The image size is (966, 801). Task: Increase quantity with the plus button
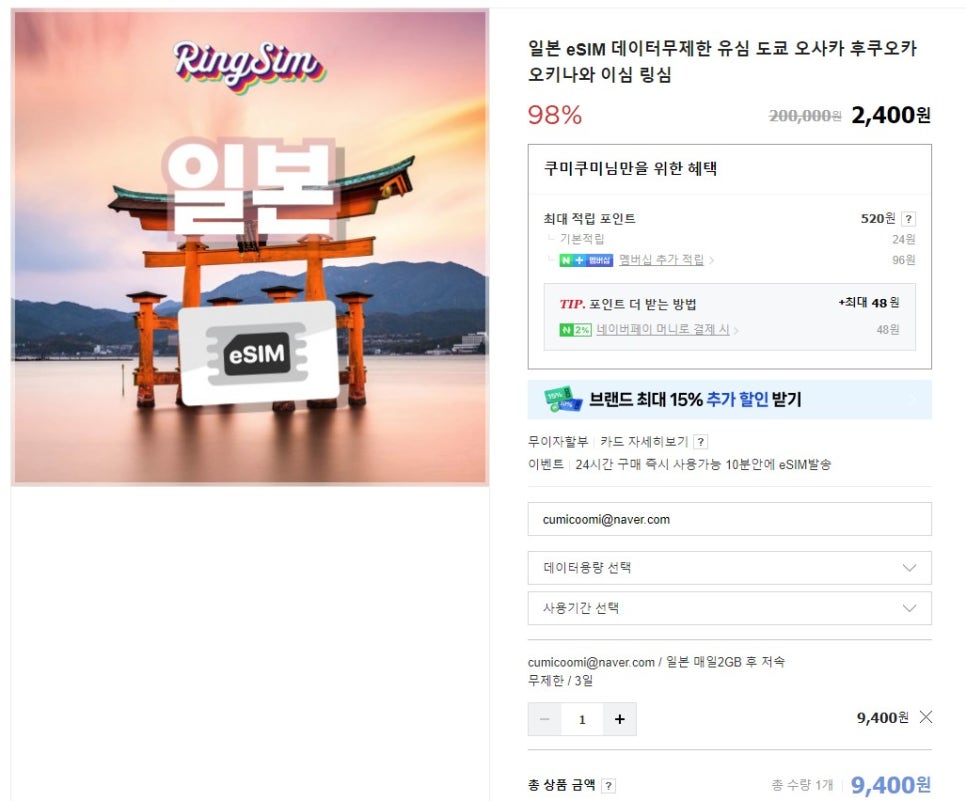620,719
